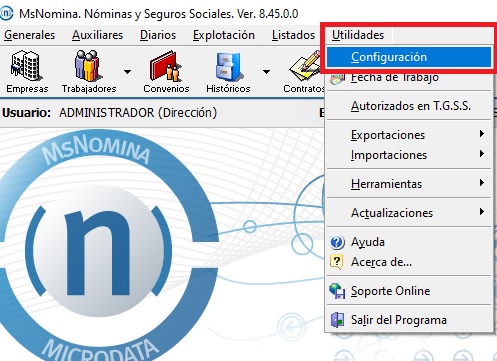Click the Soporte Online globe icon
The width and height of the screenshot is (497, 361).
coord(337,291)
